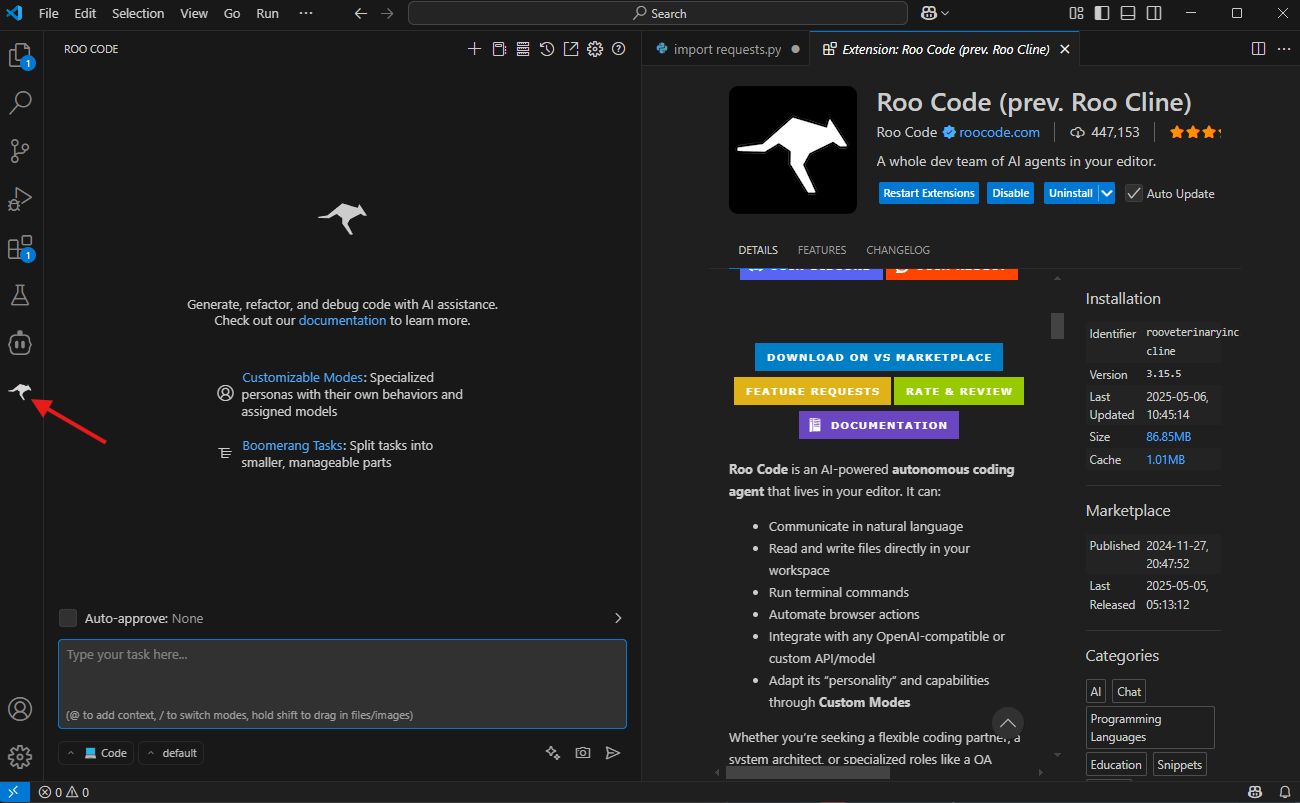The image size is (1300, 803).
Task: Start a new task with the plus icon
Action: pos(475,49)
